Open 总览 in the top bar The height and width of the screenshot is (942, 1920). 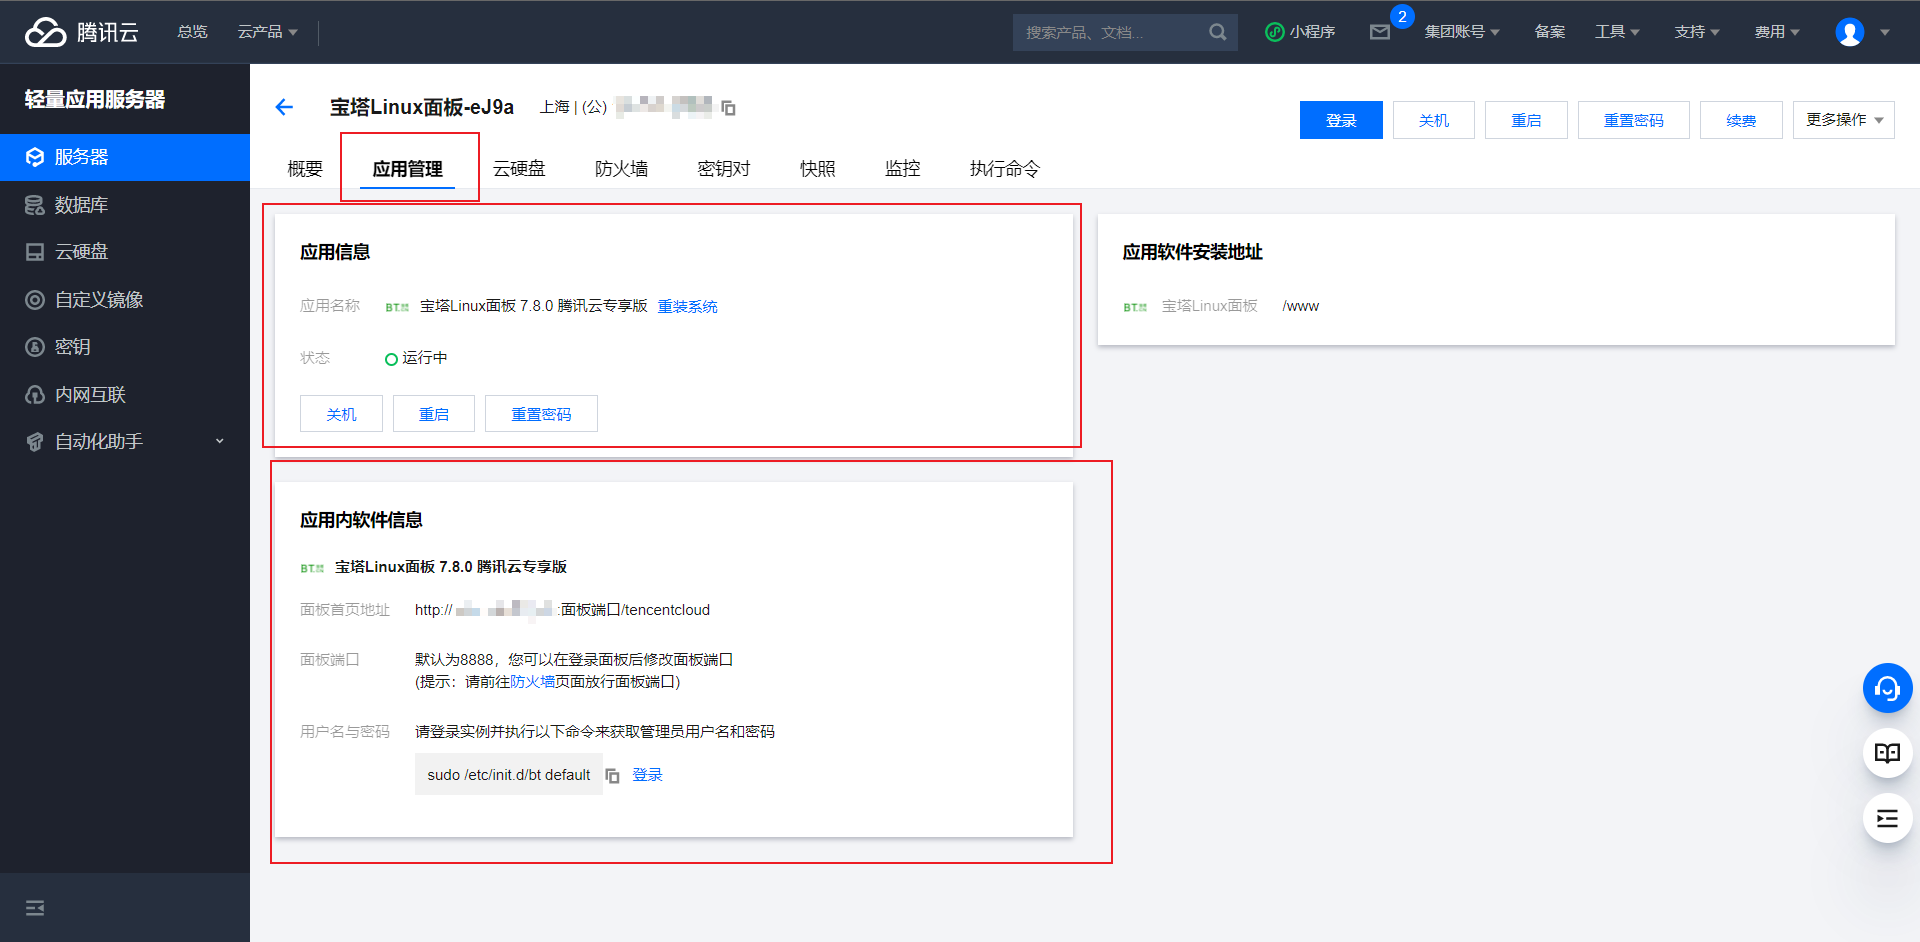(x=192, y=32)
